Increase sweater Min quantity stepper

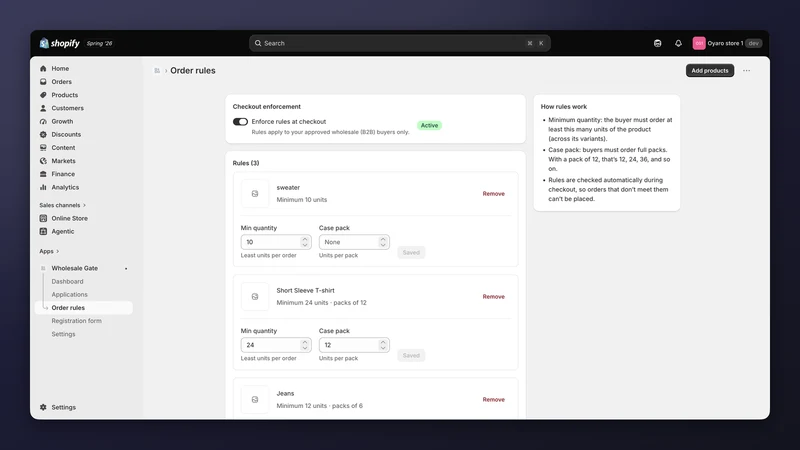point(305,239)
